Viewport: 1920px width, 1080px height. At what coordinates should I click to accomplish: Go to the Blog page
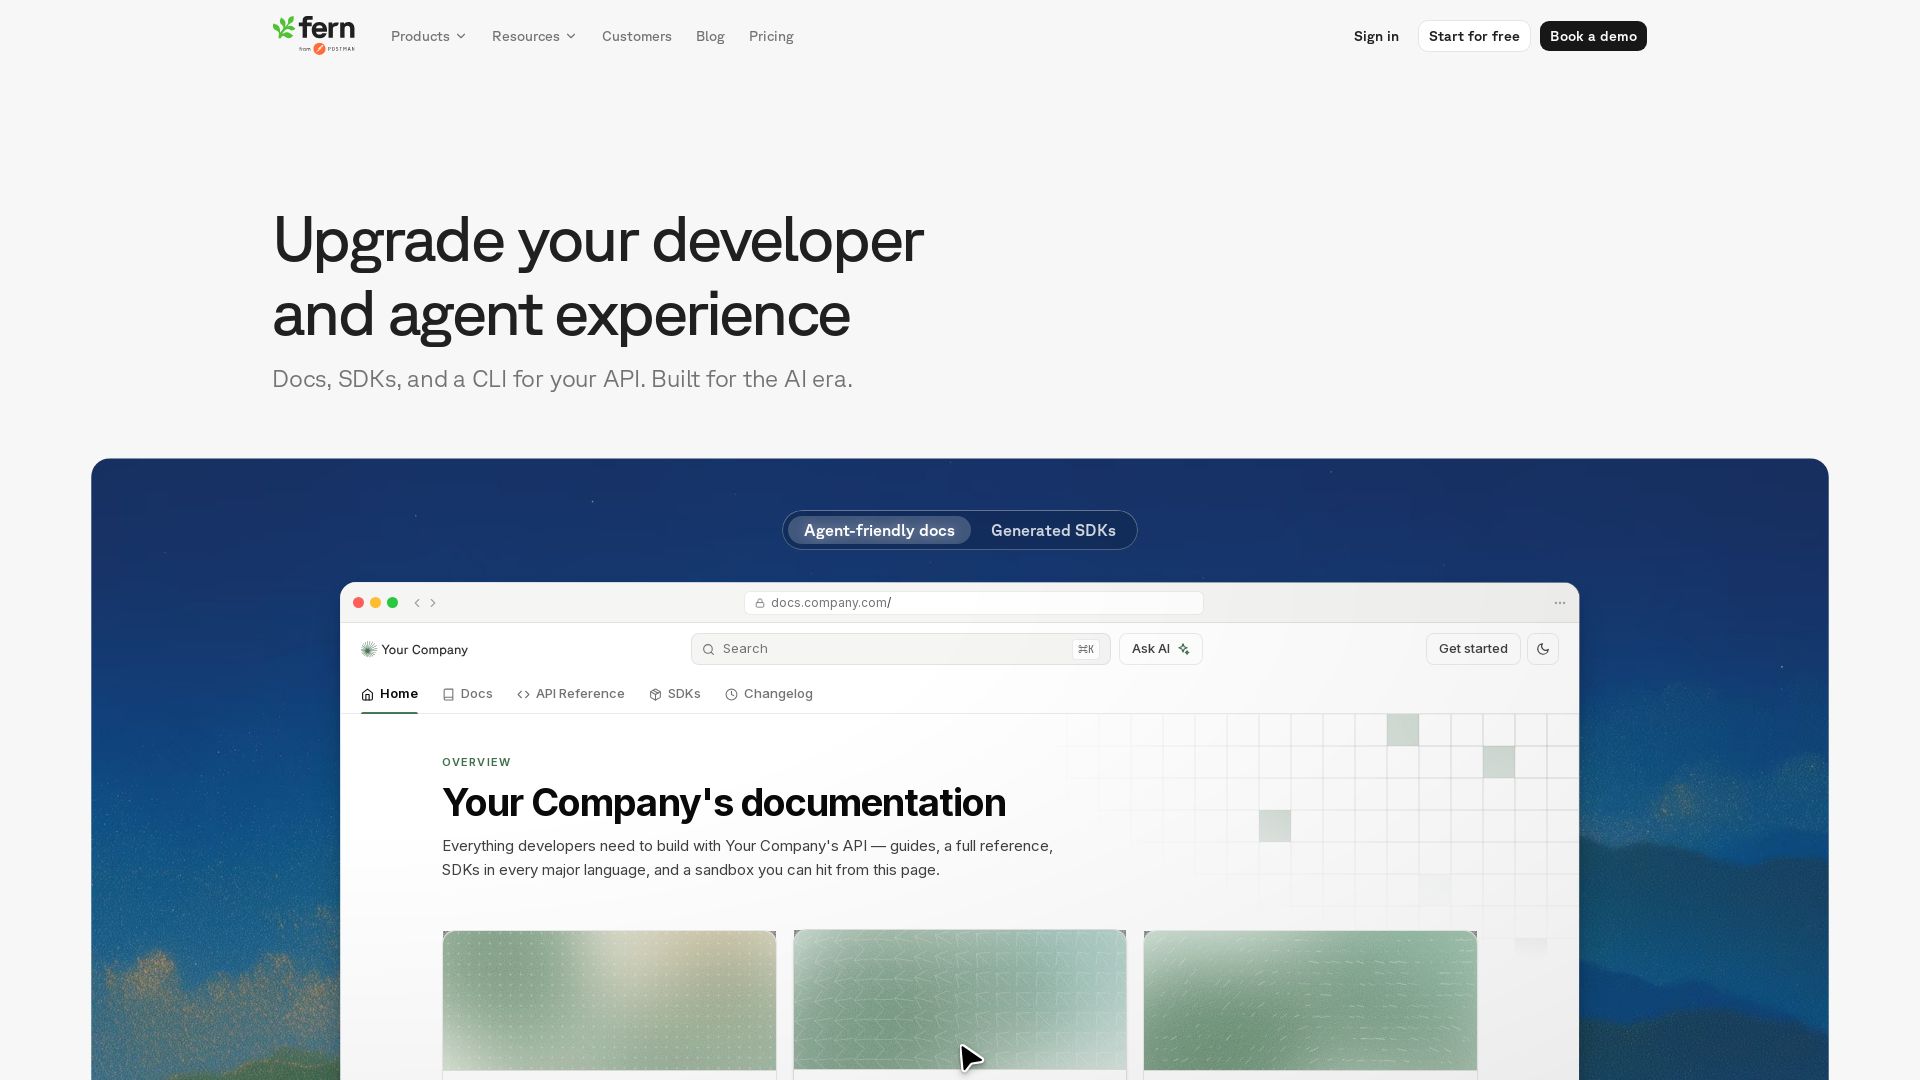[710, 37]
